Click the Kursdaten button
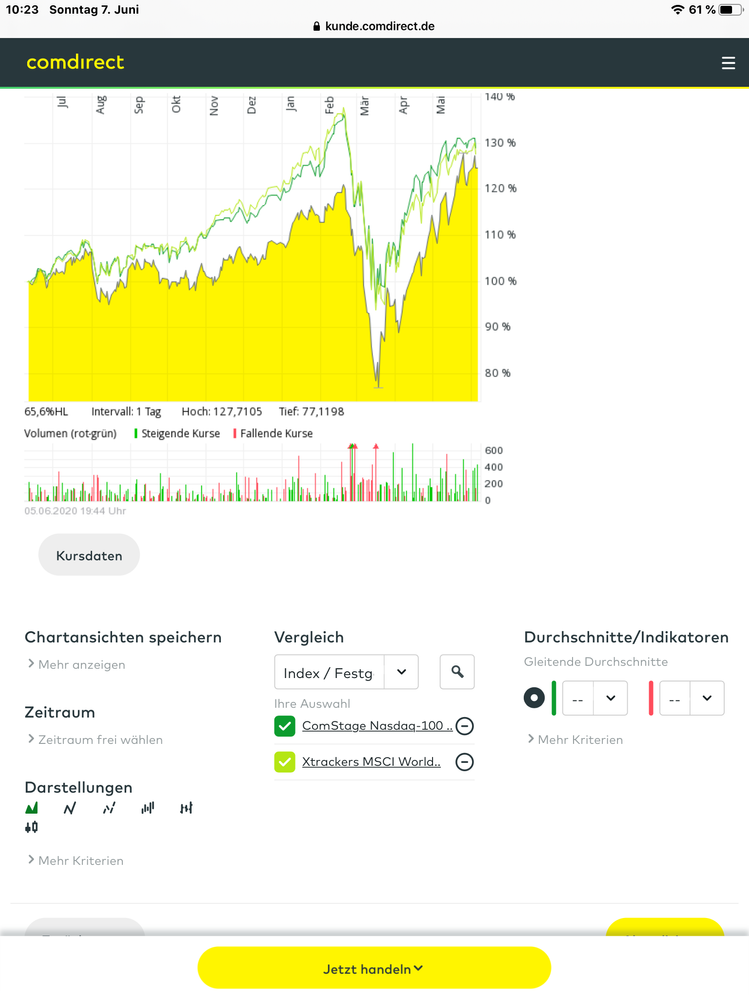749x999 pixels. click(x=89, y=555)
